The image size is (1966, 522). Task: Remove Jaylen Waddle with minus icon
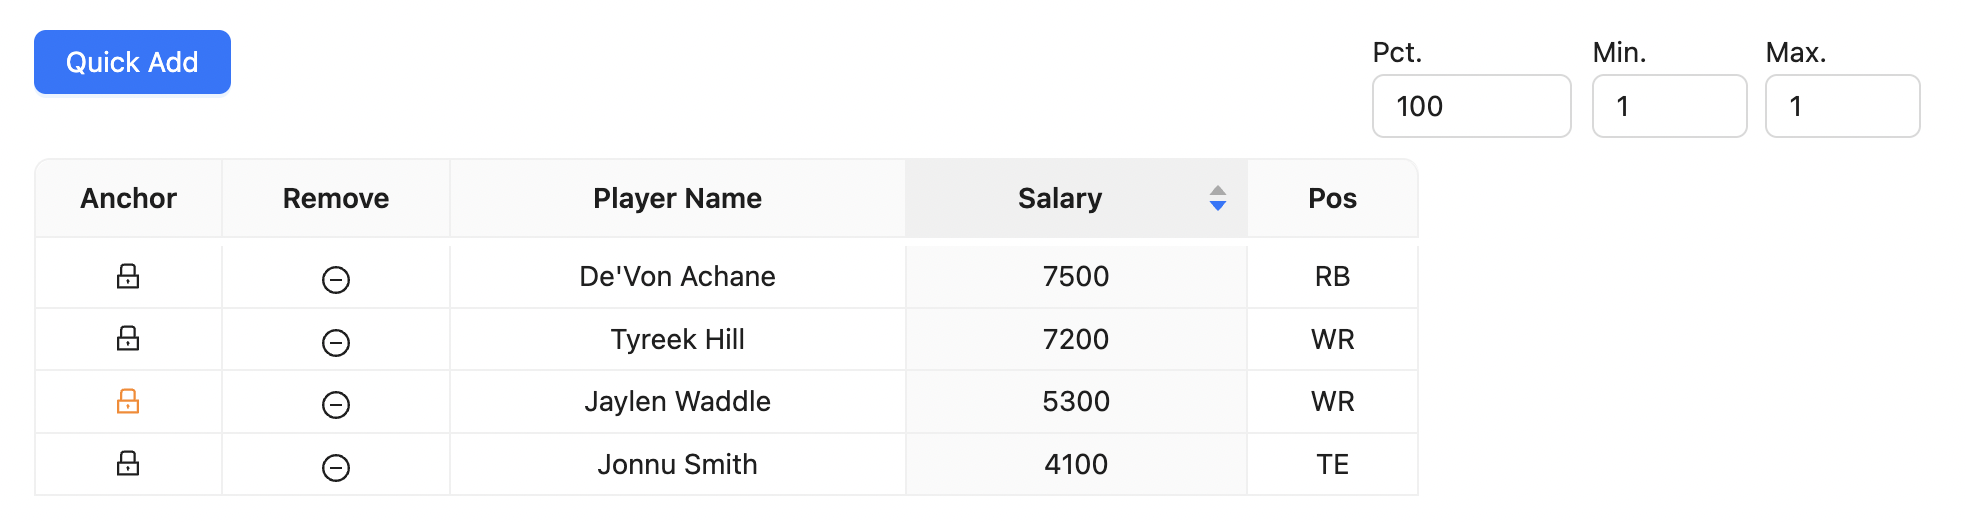(336, 405)
